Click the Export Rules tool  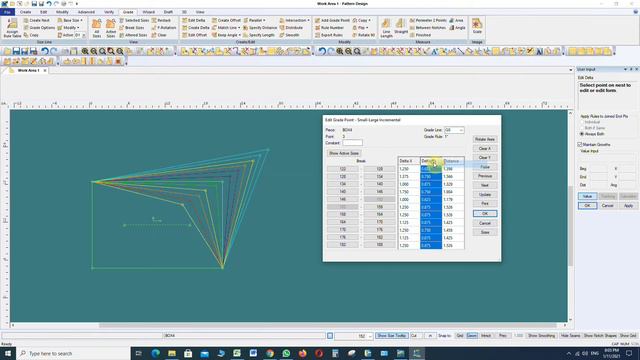point(329,35)
